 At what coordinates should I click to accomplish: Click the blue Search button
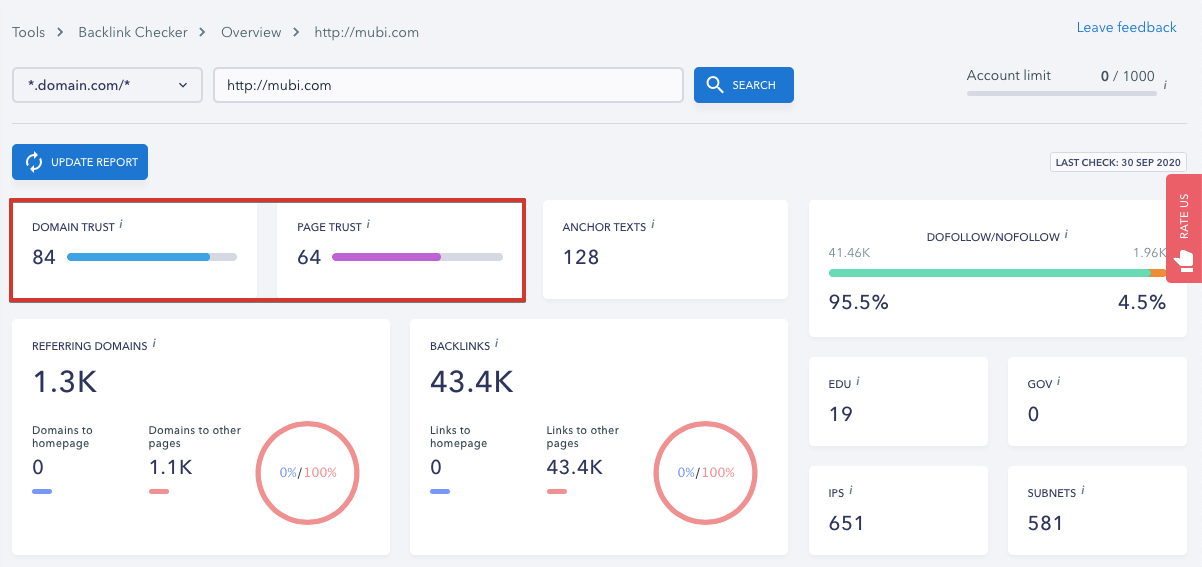coord(744,85)
